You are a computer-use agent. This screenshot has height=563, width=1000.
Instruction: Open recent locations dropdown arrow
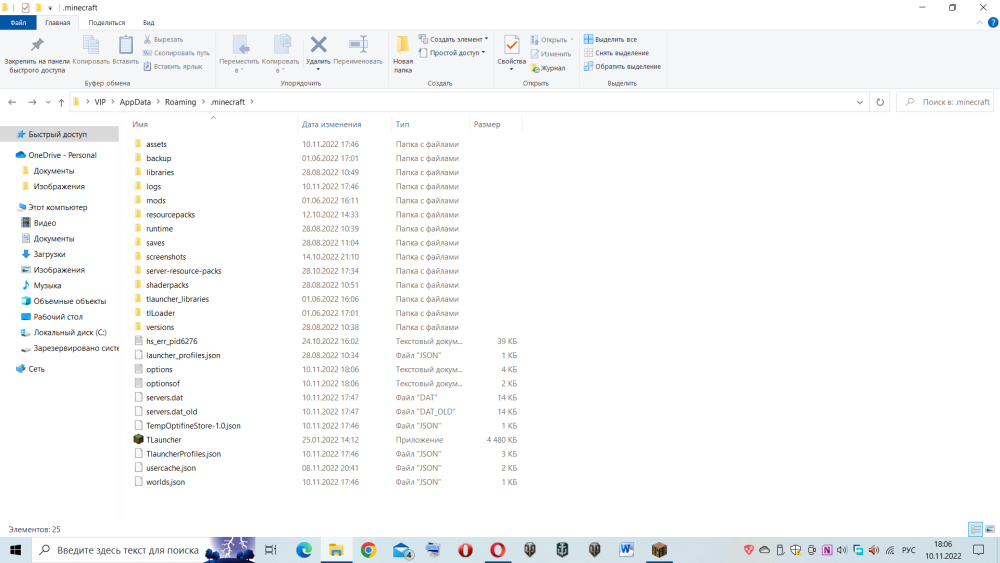[x=48, y=102]
